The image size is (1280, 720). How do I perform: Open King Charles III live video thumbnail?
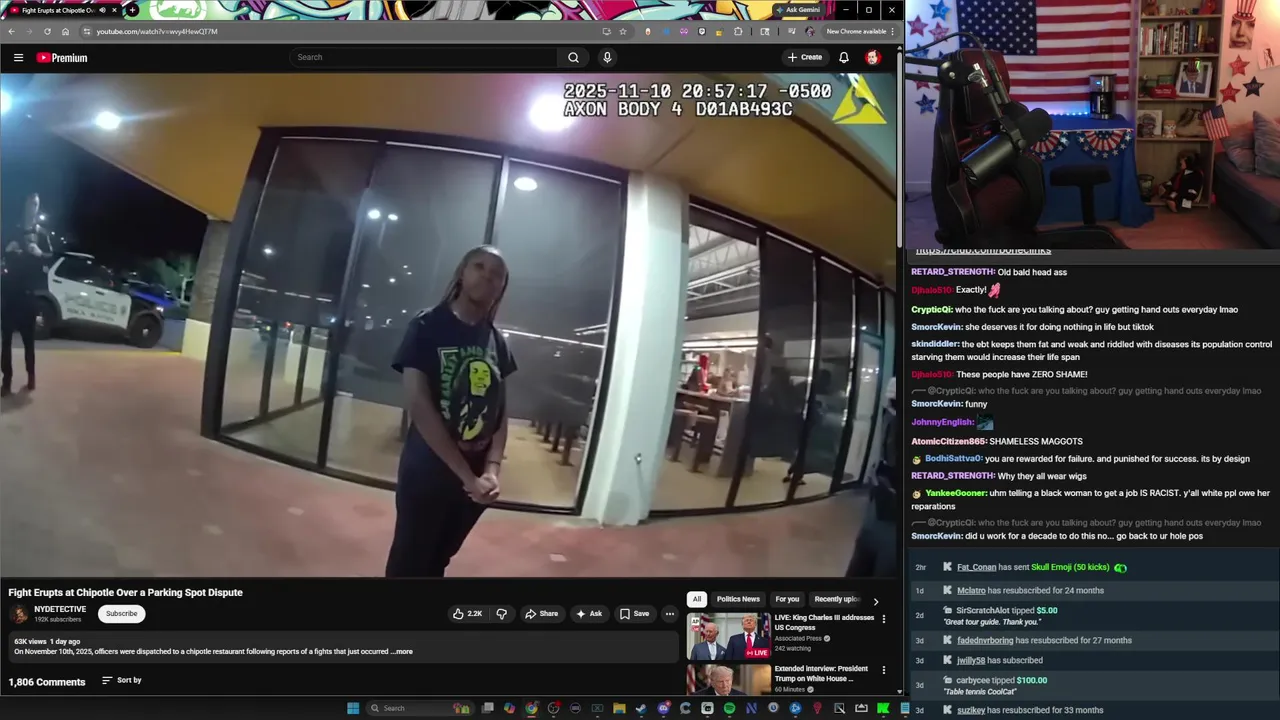point(729,635)
